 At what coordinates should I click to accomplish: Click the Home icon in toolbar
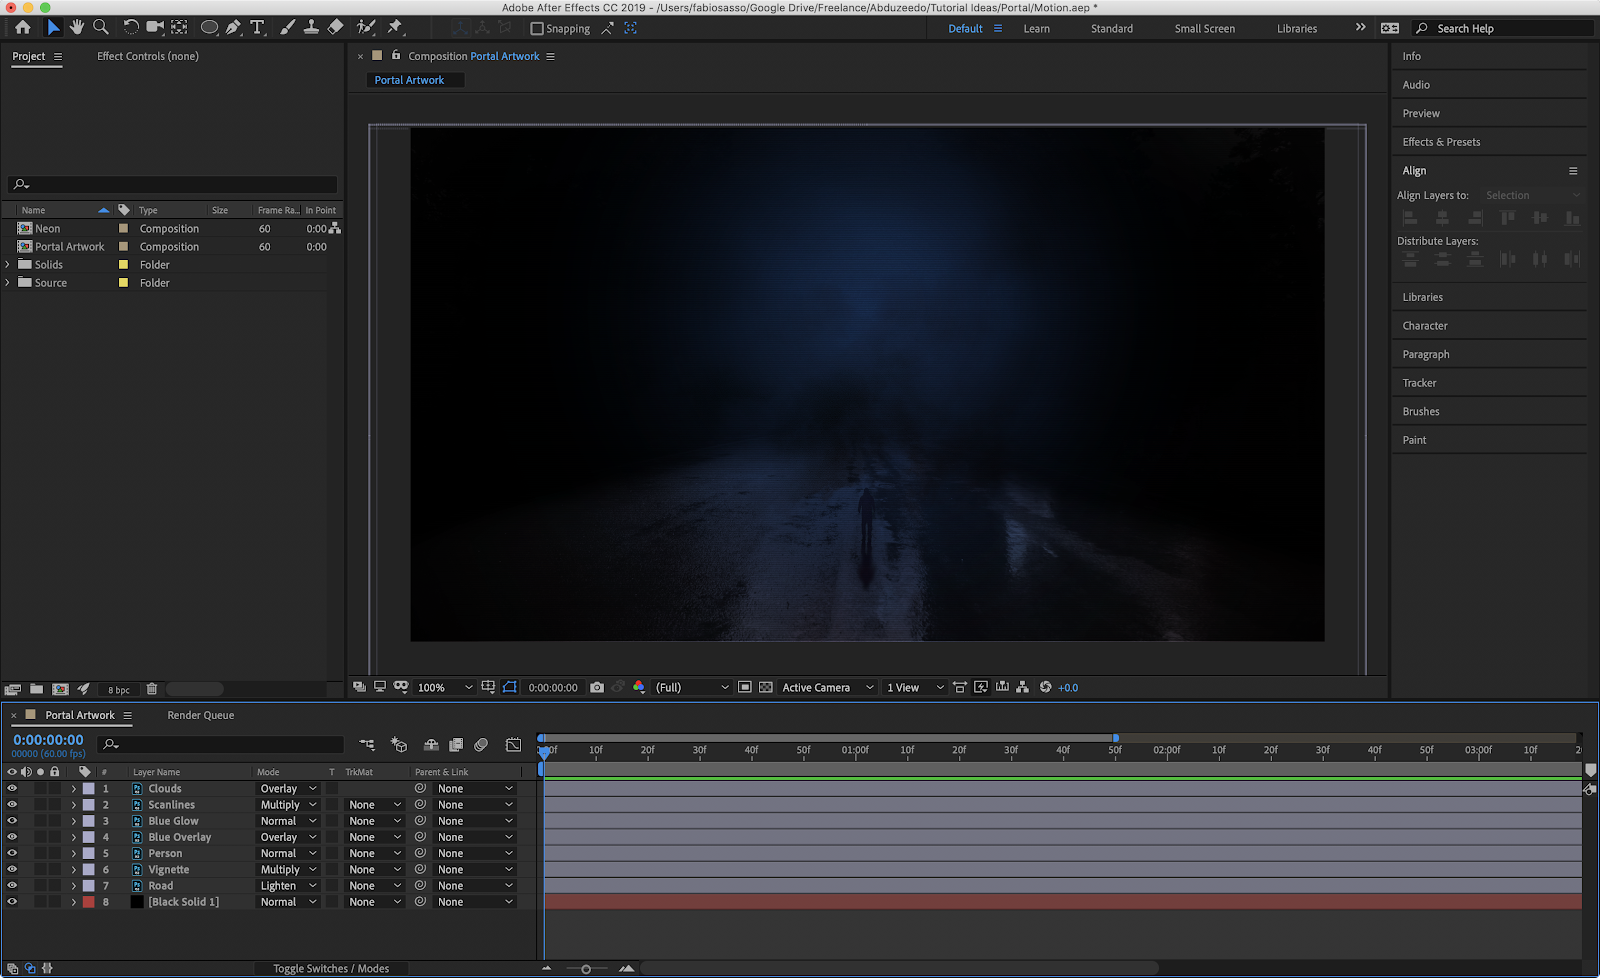(23, 28)
